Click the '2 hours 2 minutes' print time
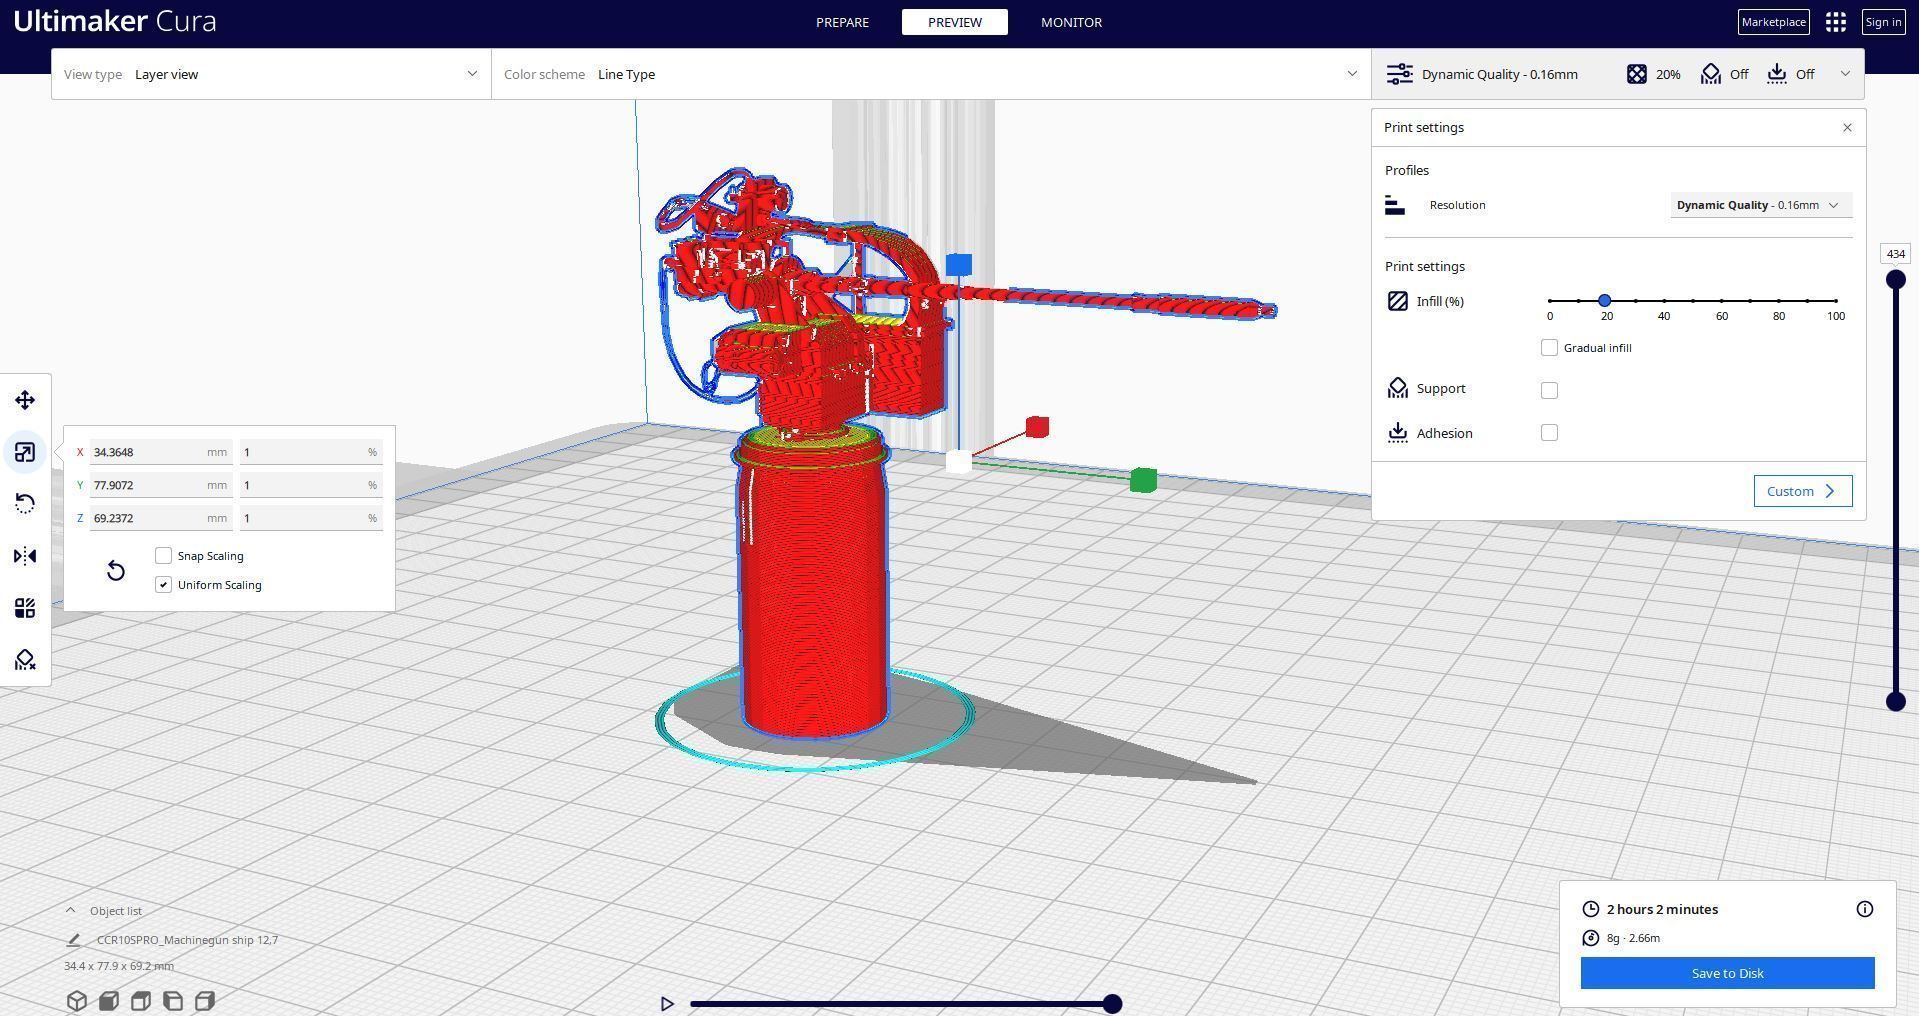The height and width of the screenshot is (1016, 1919). click(x=1662, y=909)
